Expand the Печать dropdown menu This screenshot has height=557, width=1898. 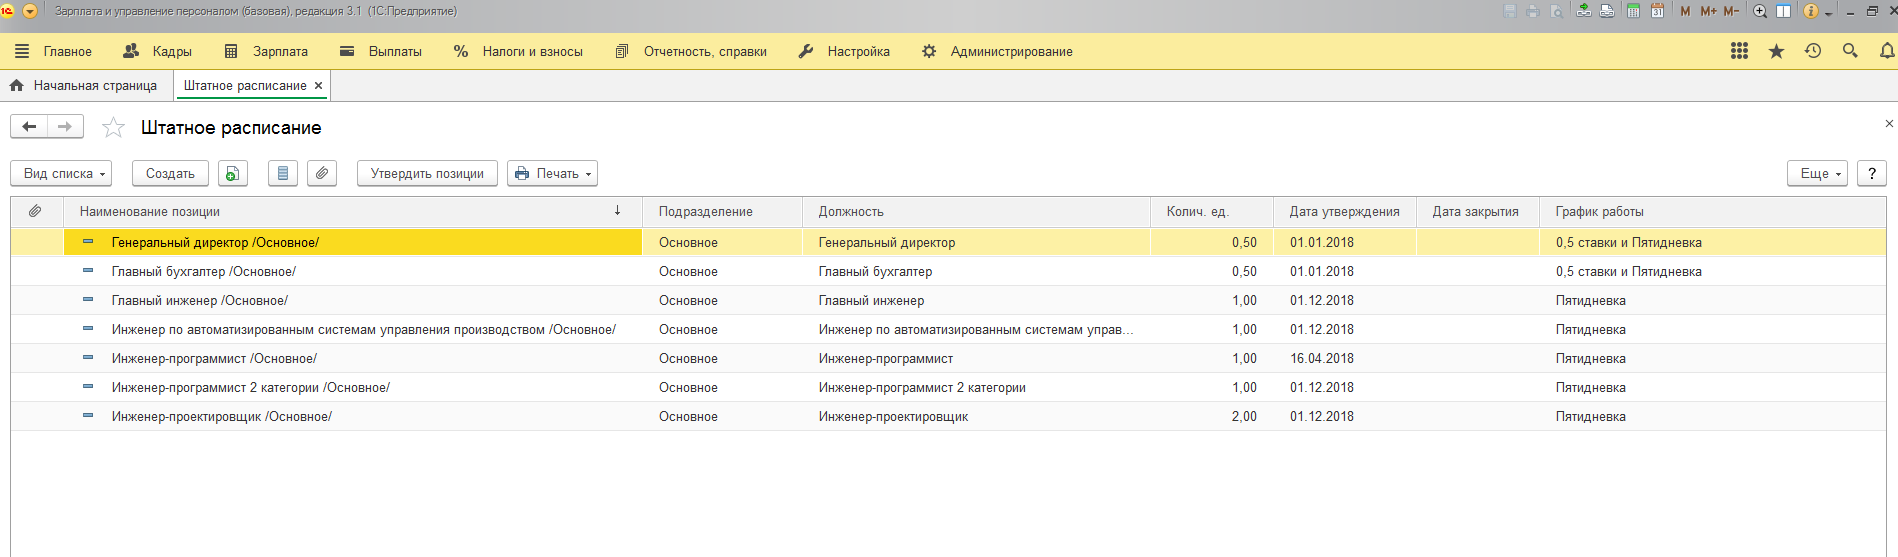tap(552, 173)
